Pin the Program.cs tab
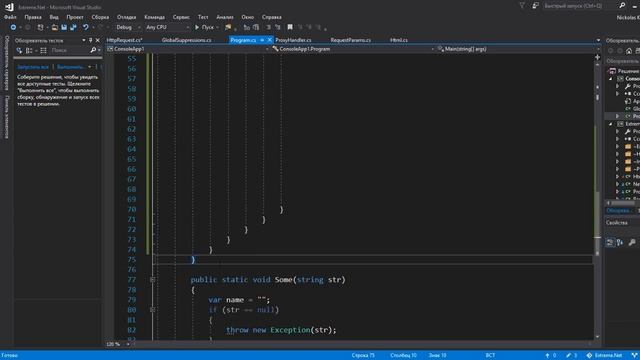This screenshot has height=360, width=640. point(262,40)
